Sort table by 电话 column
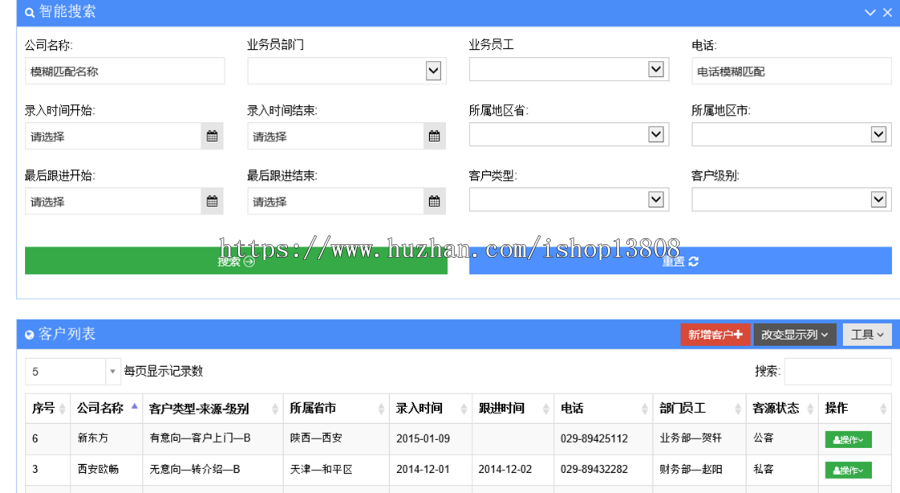900x493 pixels. tap(603, 408)
